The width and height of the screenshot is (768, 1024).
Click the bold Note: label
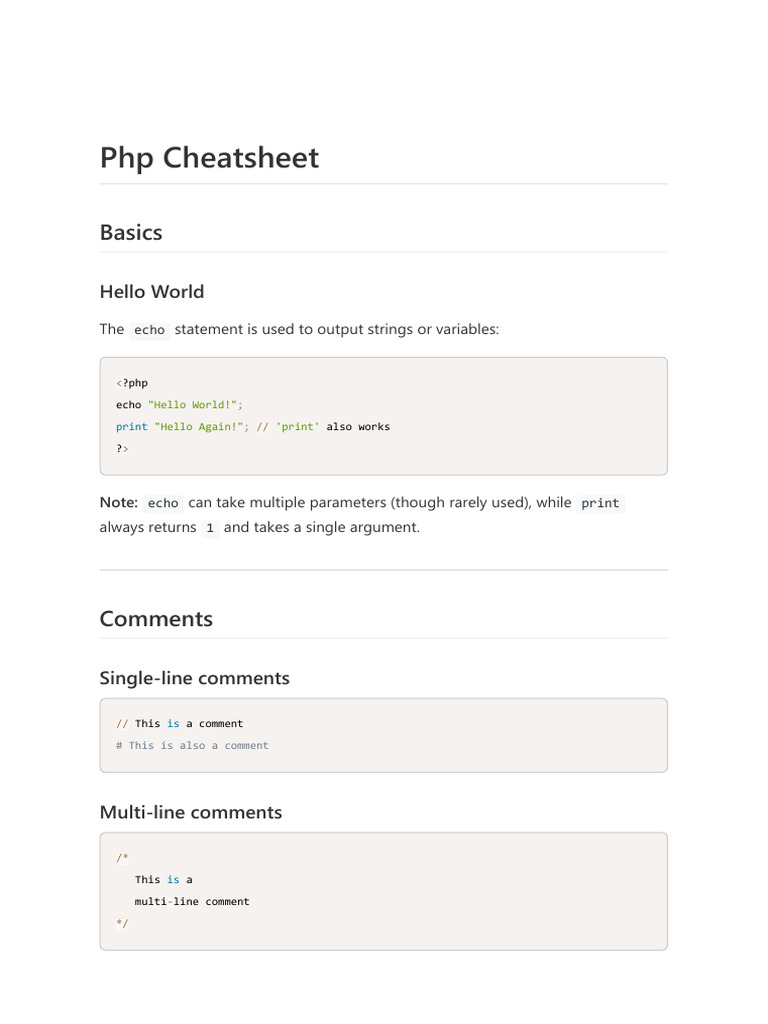pos(118,503)
